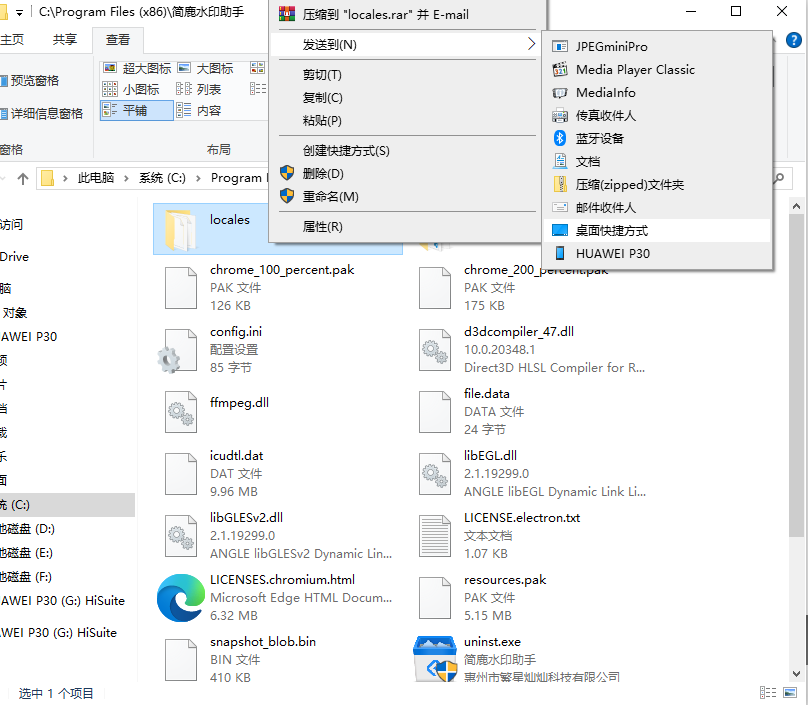Open the details view icon in status bar
This screenshot has height=705, width=808.
[x=768, y=692]
